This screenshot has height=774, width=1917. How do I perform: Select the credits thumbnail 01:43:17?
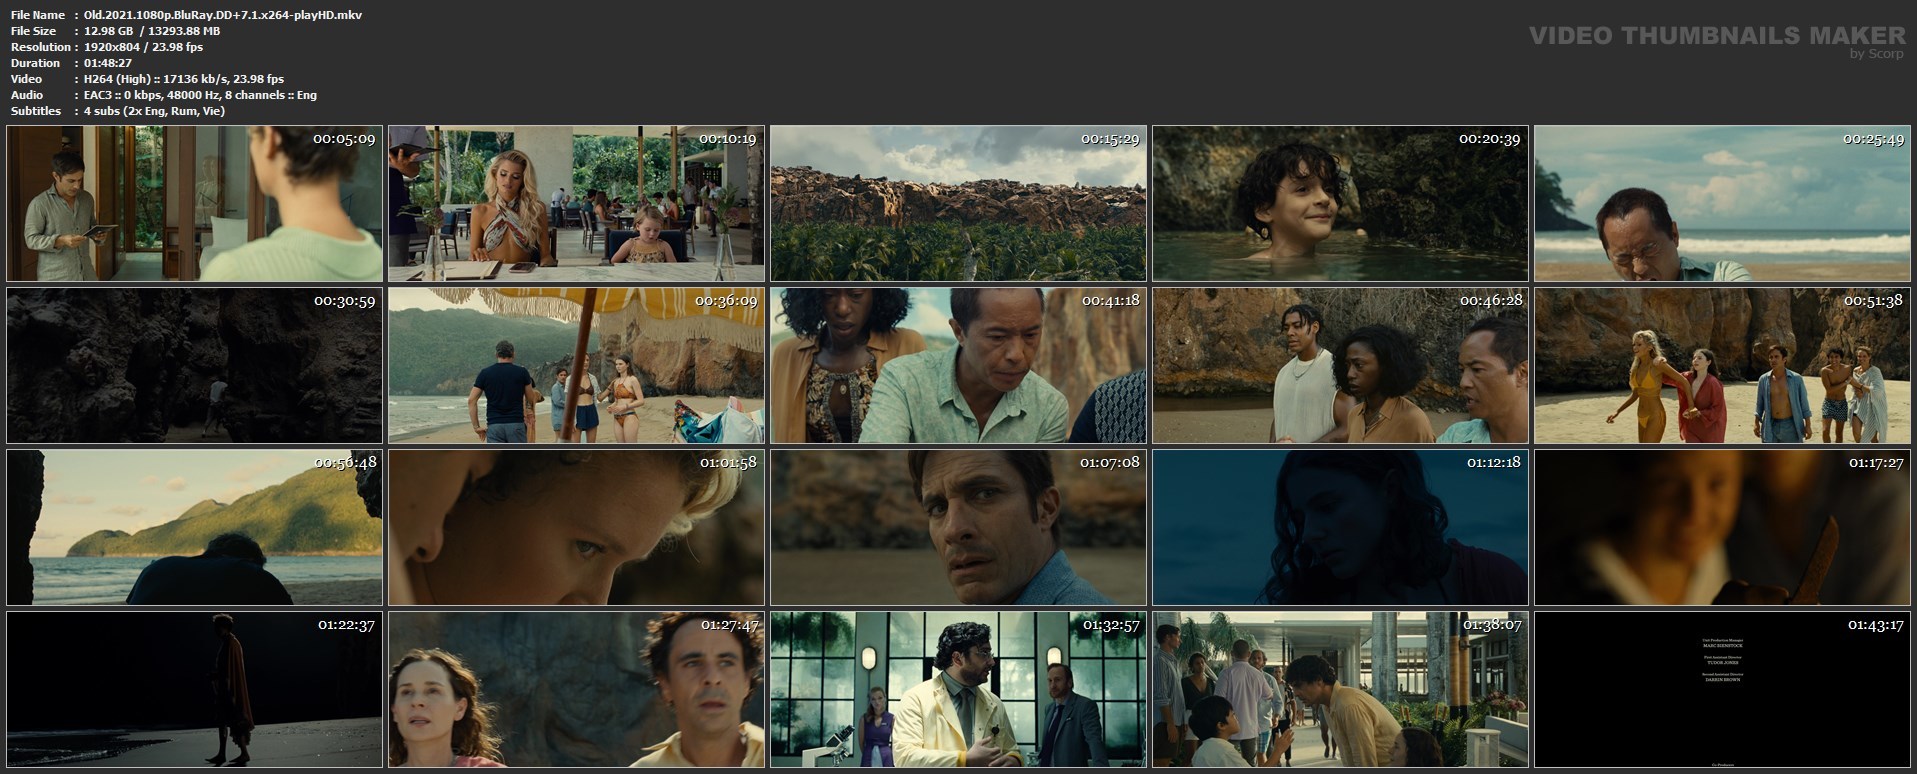pos(1722,689)
